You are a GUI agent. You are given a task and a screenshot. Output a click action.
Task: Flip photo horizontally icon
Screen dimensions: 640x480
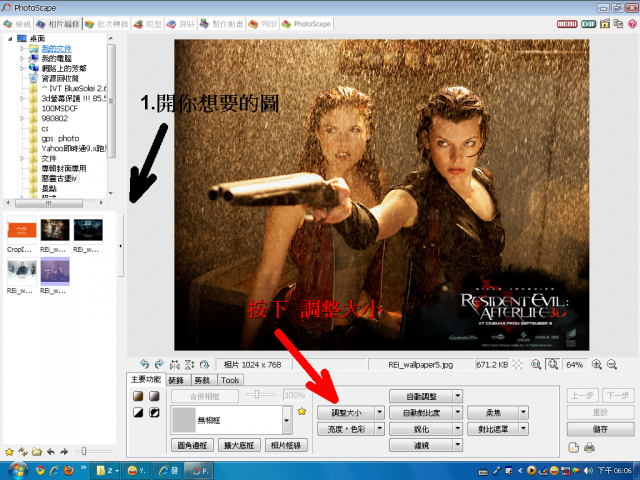point(175,364)
